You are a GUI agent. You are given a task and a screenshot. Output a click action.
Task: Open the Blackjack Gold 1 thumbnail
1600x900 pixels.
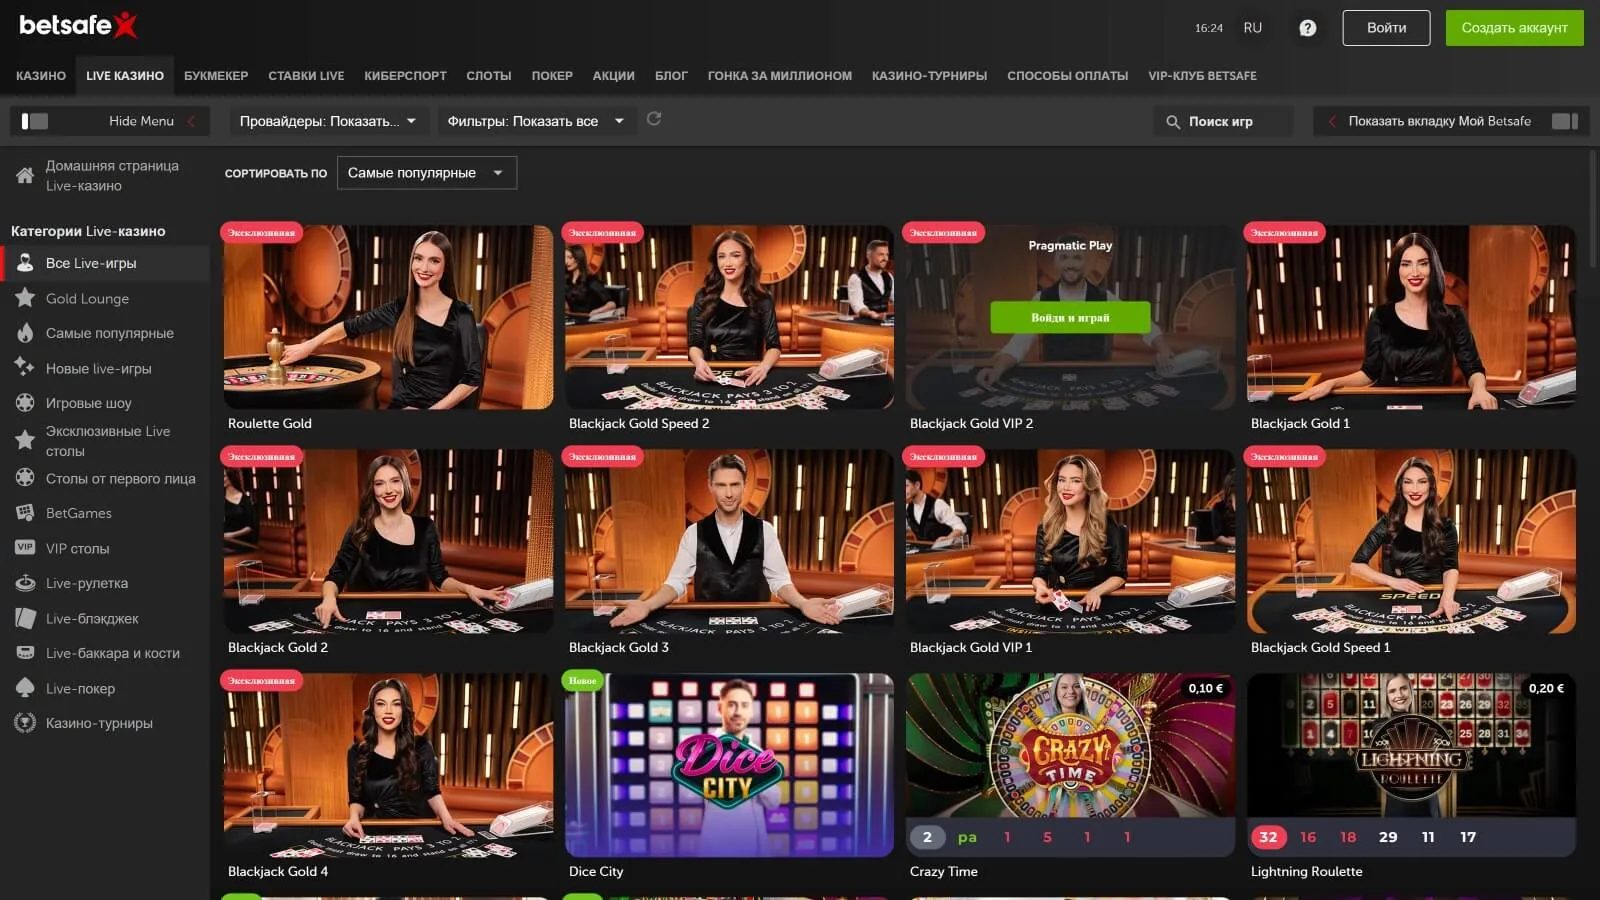[1411, 317]
